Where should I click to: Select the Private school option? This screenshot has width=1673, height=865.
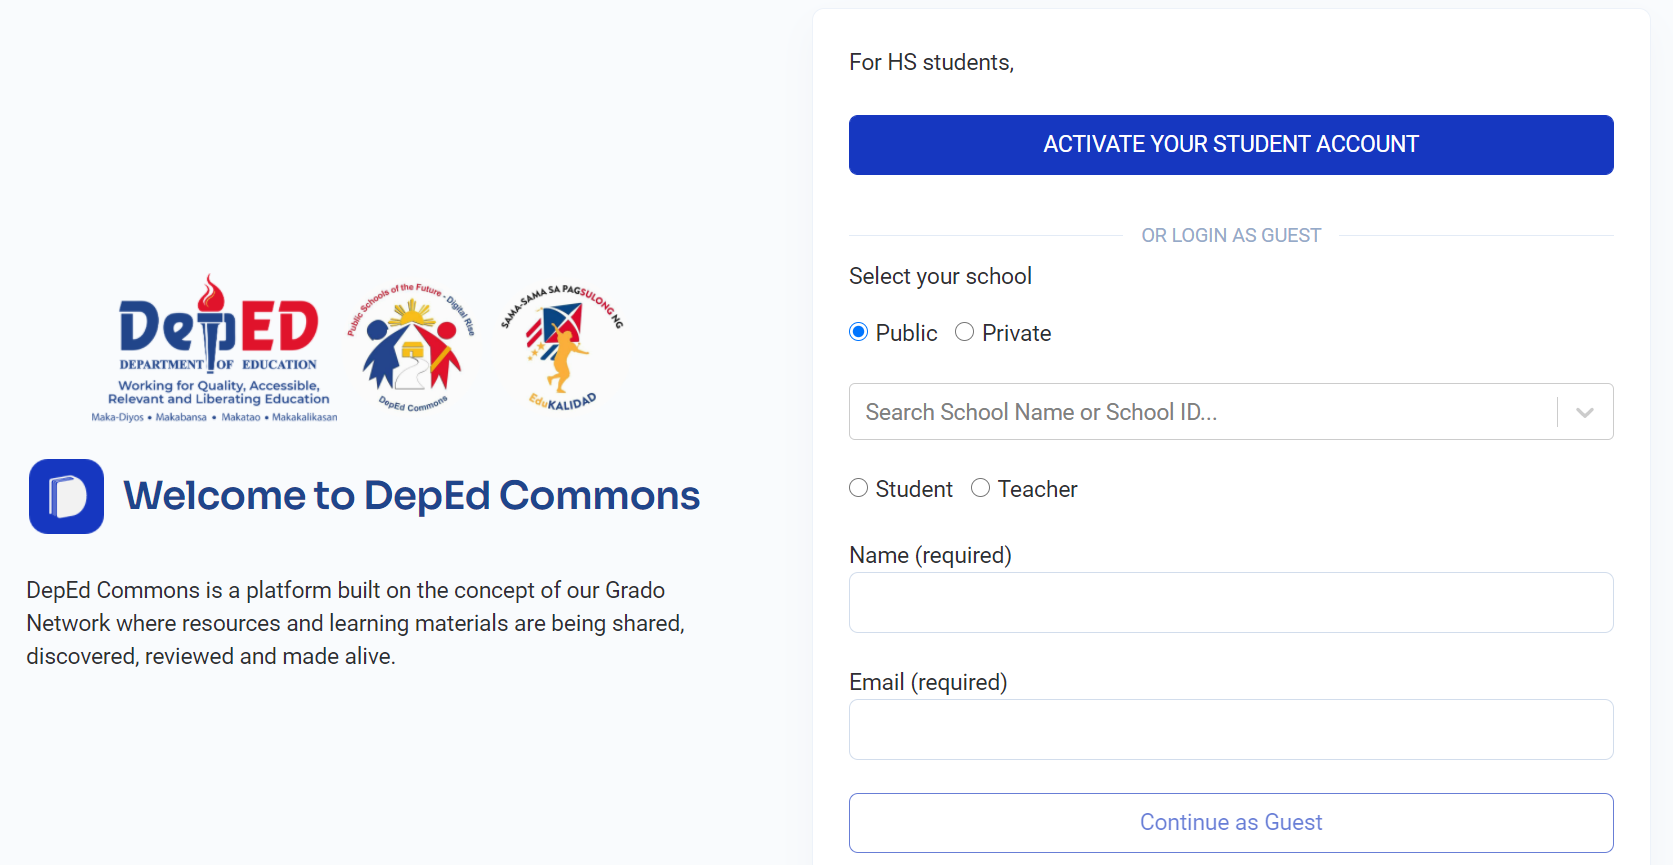point(964,331)
